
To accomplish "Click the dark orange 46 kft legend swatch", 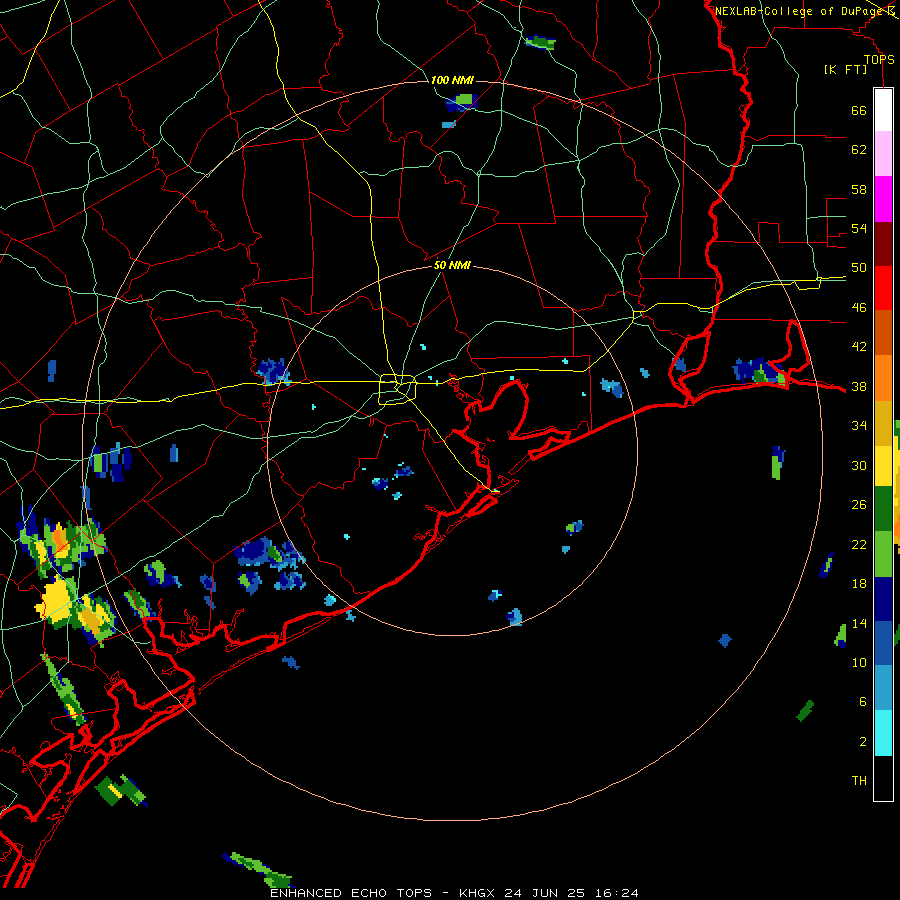I will pyautogui.click(x=883, y=332).
